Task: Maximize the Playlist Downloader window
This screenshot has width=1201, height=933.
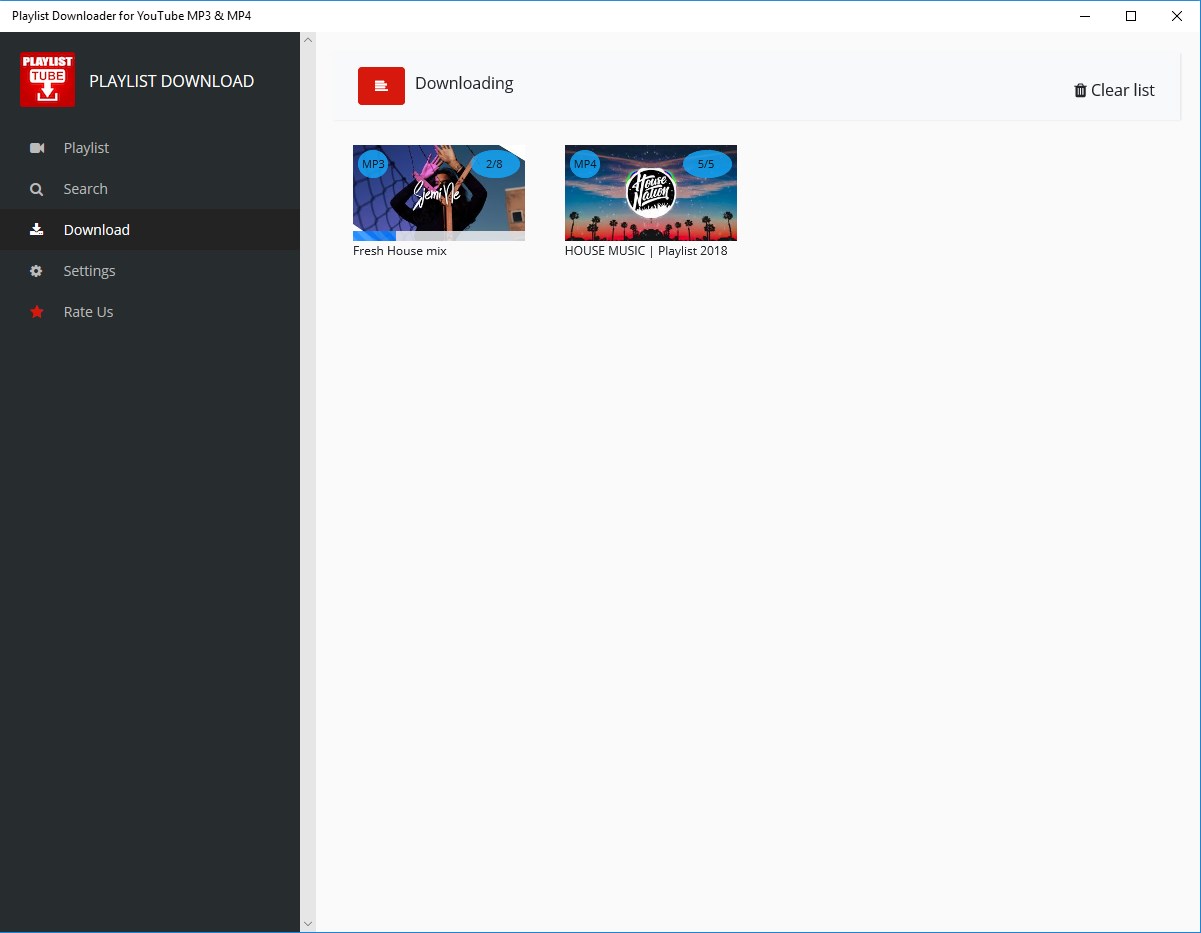Action: point(1131,16)
